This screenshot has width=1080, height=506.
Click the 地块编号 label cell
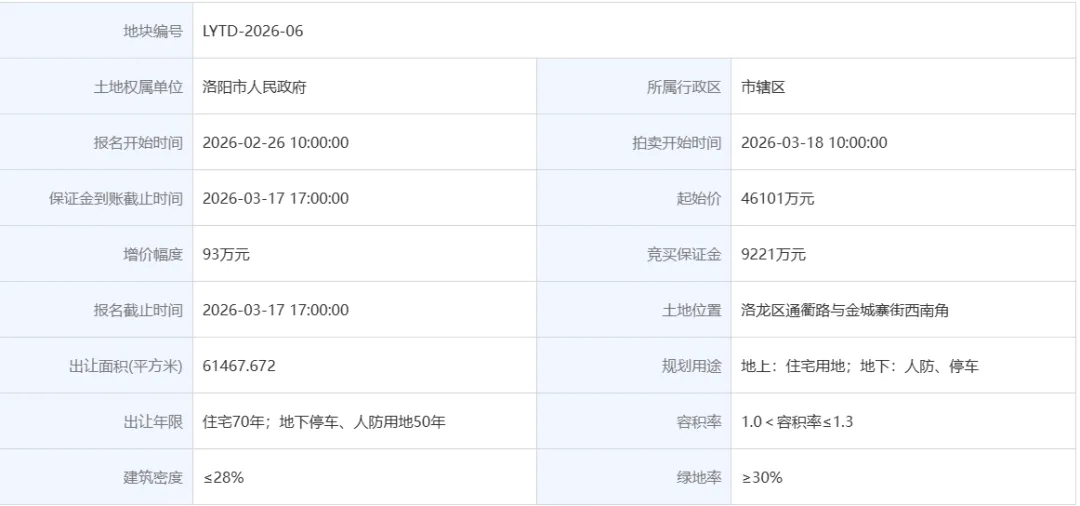click(96, 31)
